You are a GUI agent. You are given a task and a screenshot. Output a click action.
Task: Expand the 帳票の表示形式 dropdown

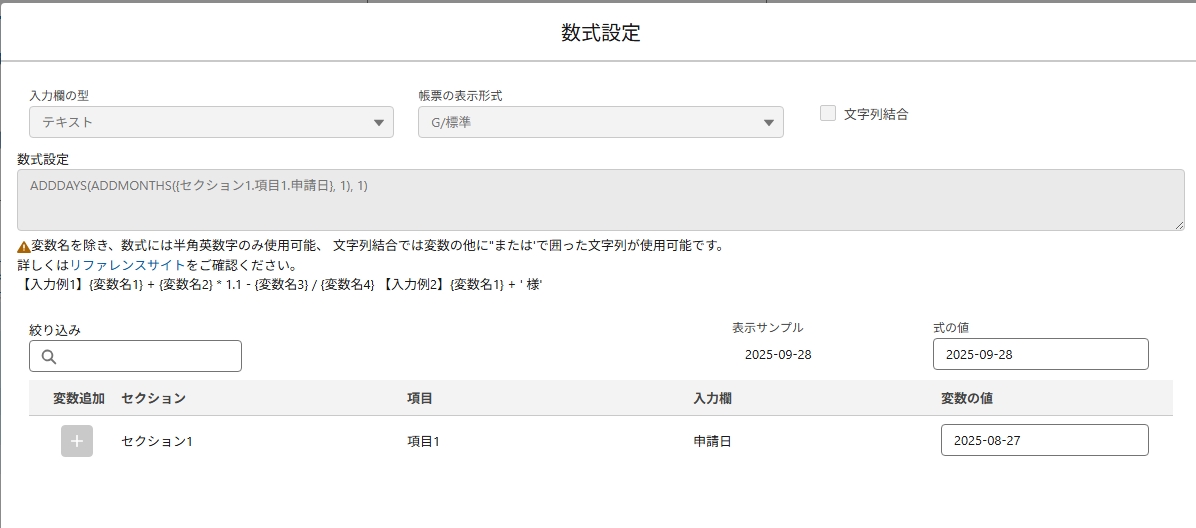600,122
